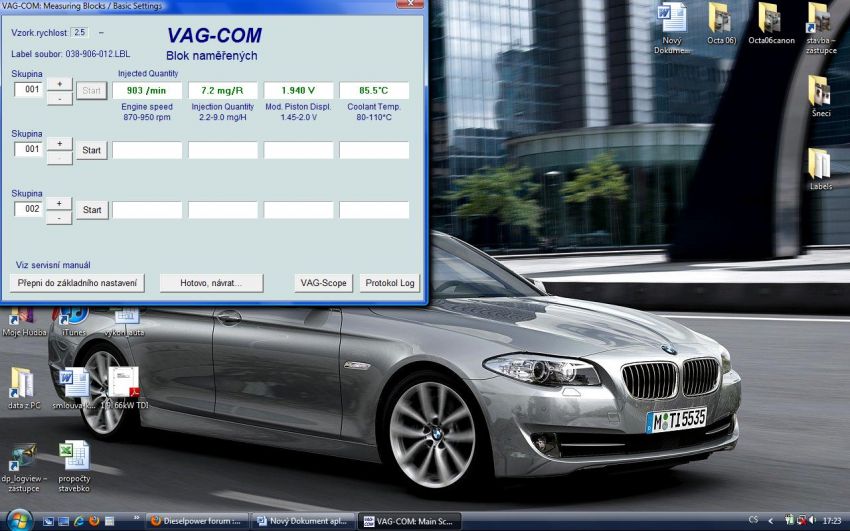850x531 pixels.
Task: Switch to Dieselpower forum taskbar window
Action: pyautogui.click(x=195, y=521)
